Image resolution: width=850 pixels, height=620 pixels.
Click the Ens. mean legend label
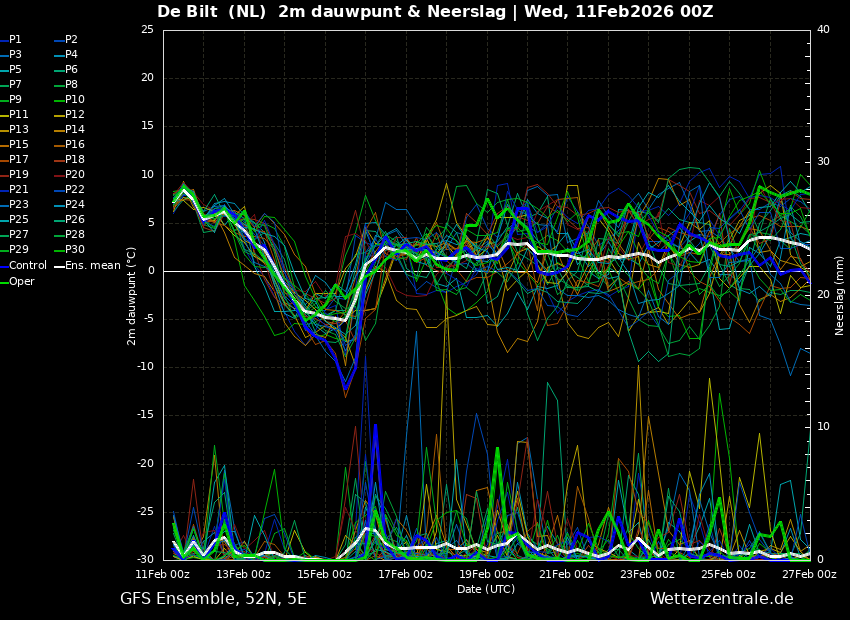(93, 266)
